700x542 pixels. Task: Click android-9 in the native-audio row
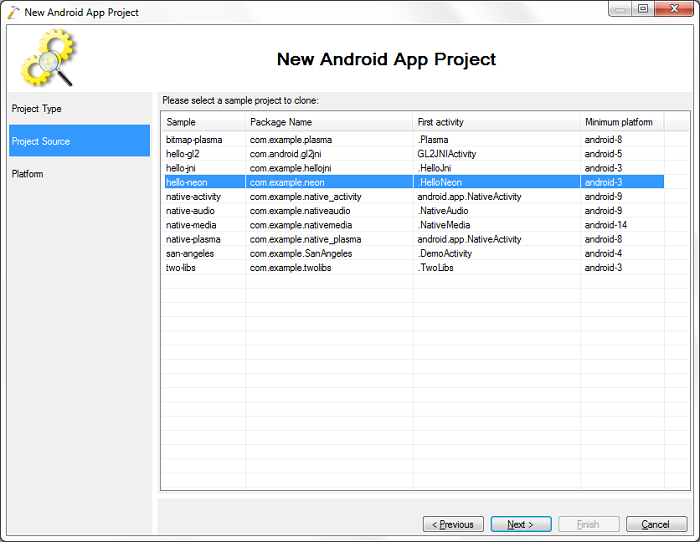(603, 211)
